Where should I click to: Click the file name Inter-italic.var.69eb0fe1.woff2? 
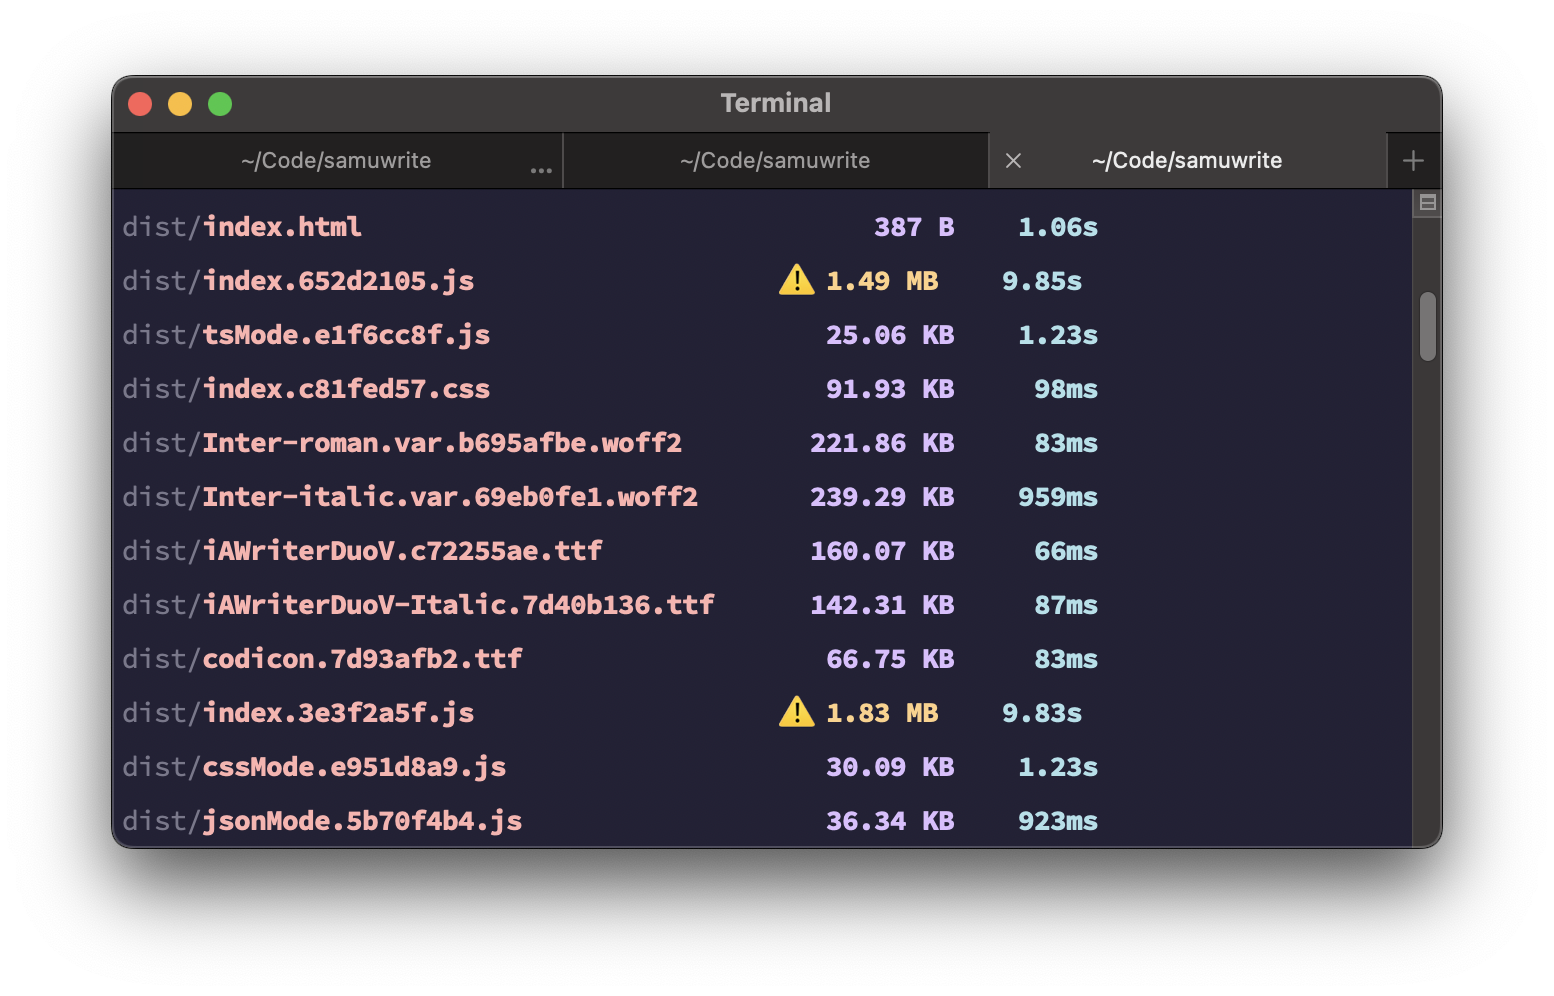coord(450,497)
